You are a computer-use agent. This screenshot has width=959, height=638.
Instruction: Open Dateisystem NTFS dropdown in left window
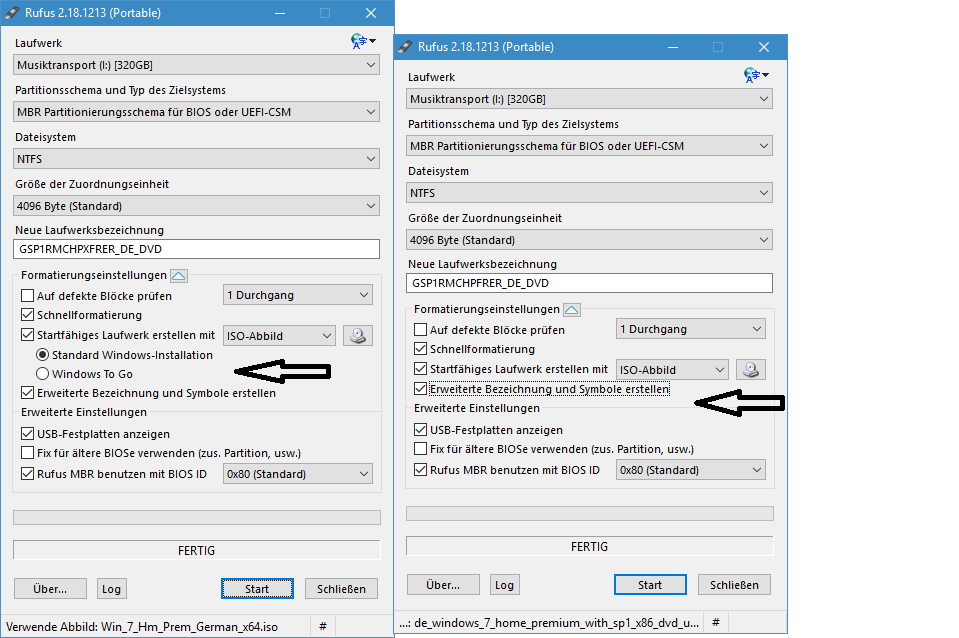pyautogui.click(x=196, y=159)
